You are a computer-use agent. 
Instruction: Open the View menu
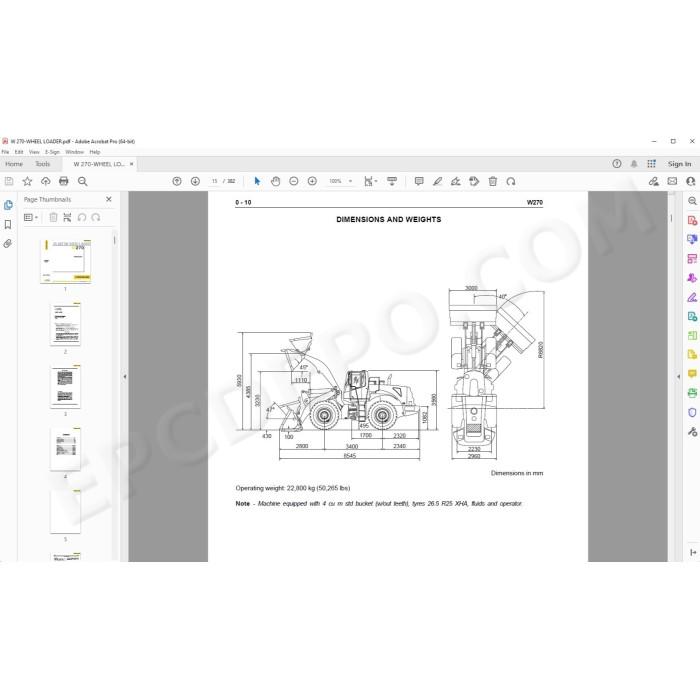34,152
